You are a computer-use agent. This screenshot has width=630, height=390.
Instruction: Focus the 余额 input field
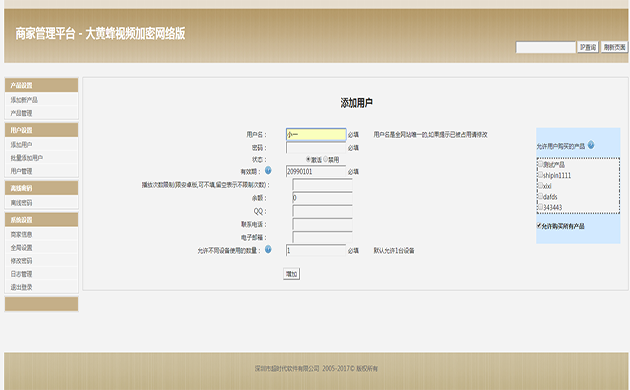[x=322, y=198]
